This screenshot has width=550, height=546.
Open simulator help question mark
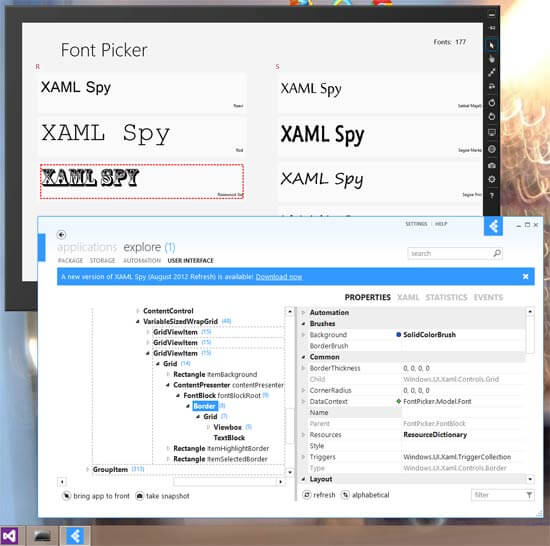491,196
